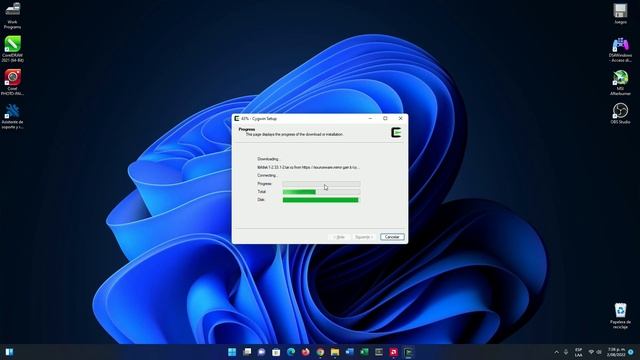Open the Windows Start menu

[x=232, y=352]
